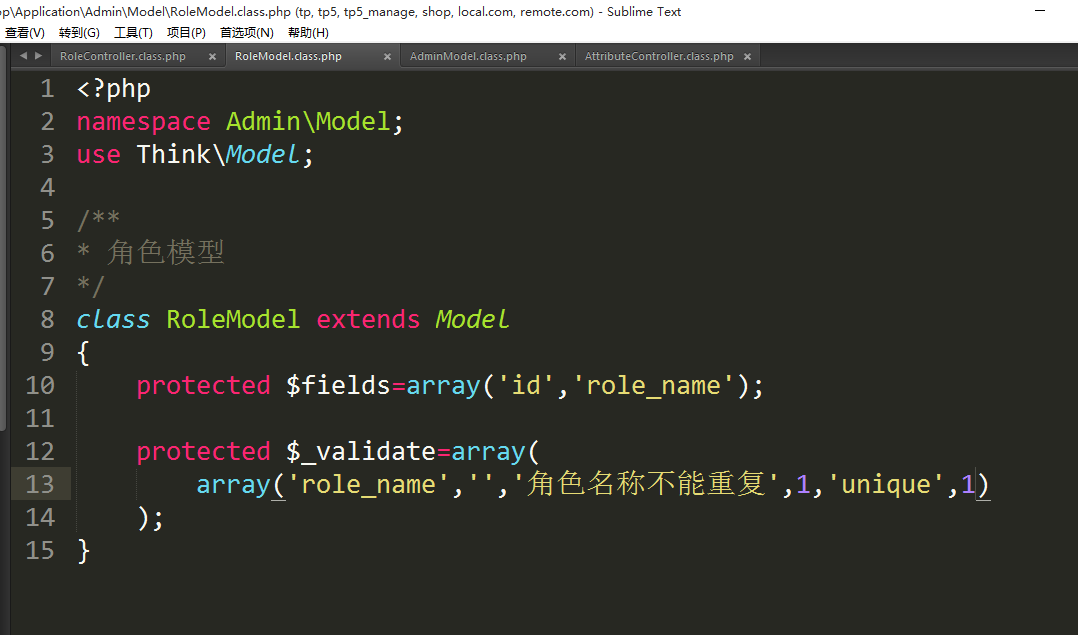This screenshot has width=1078, height=635.
Task: Open the 首选项(N) menu
Action: pyautogui.click(x=246, y=33)
